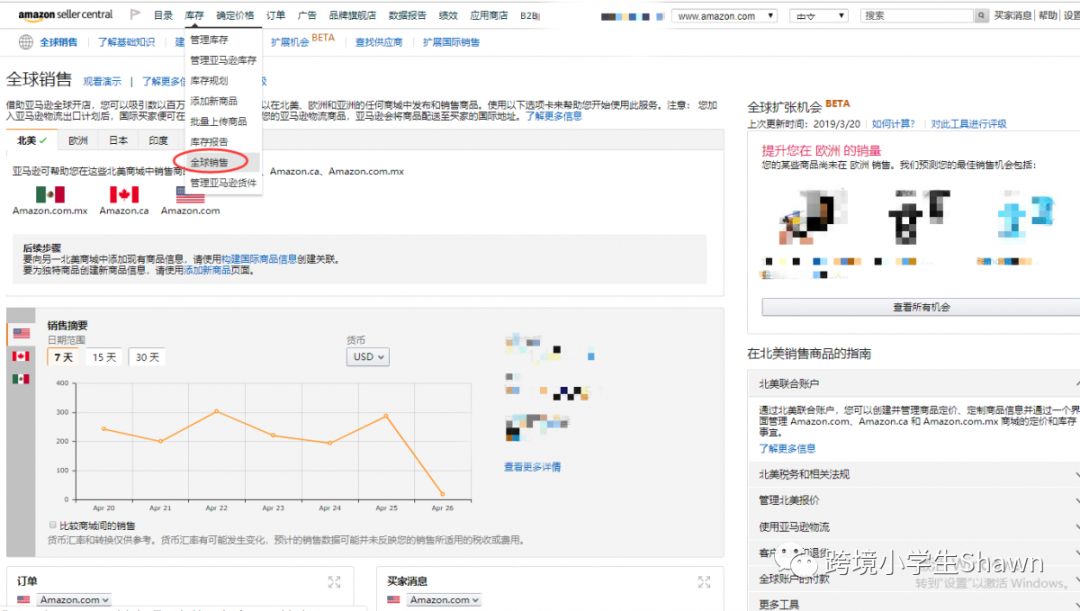Choose 管理亚马逊货件 in the dropdown menu
The image size is (1080, 611).
click(223, 183)
